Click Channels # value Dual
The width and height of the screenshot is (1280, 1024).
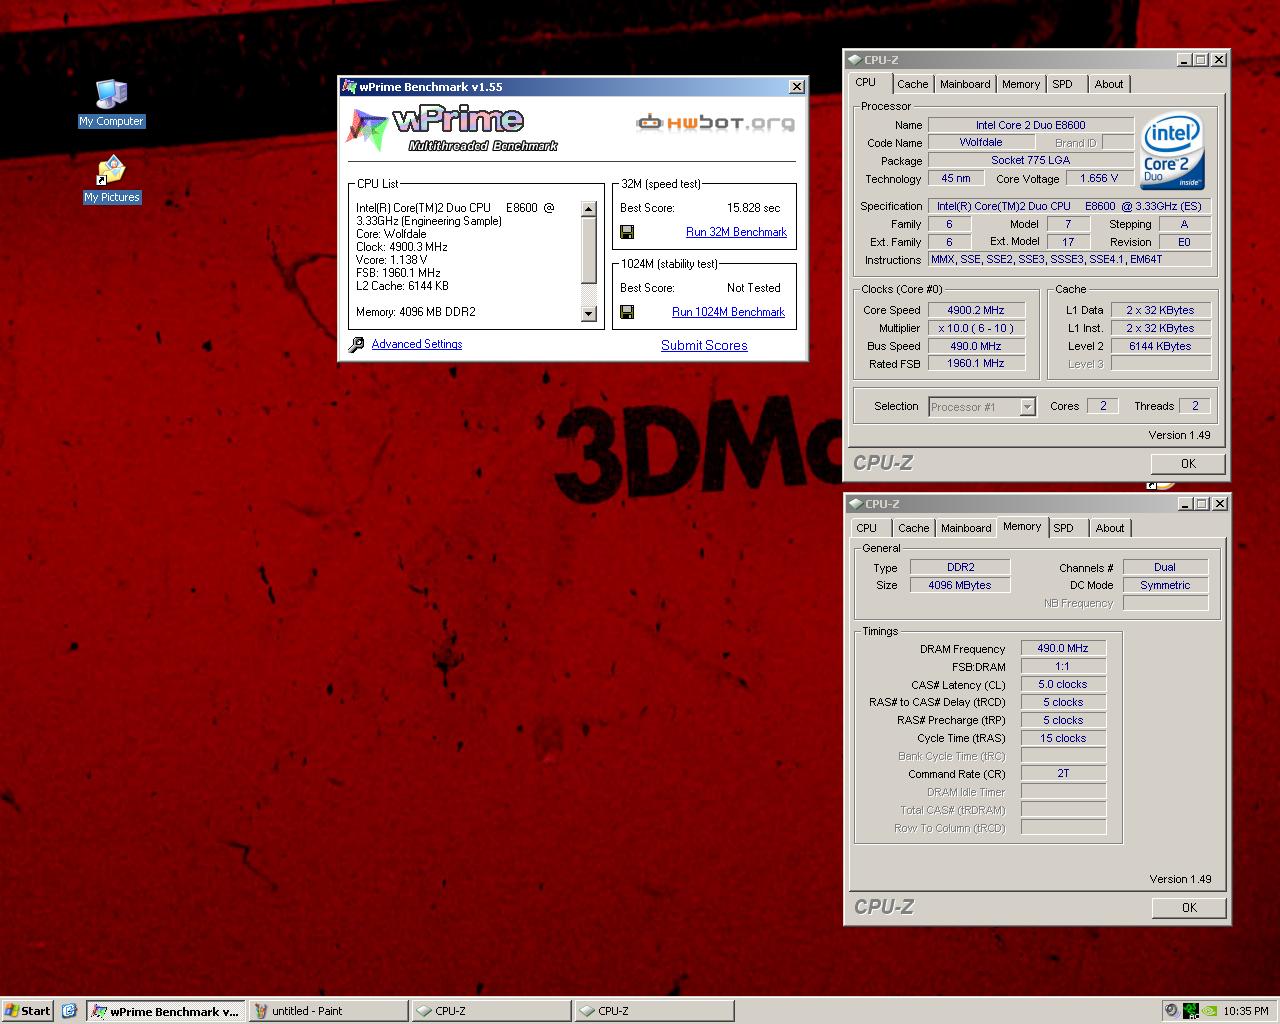click(x=1165, y=567)
